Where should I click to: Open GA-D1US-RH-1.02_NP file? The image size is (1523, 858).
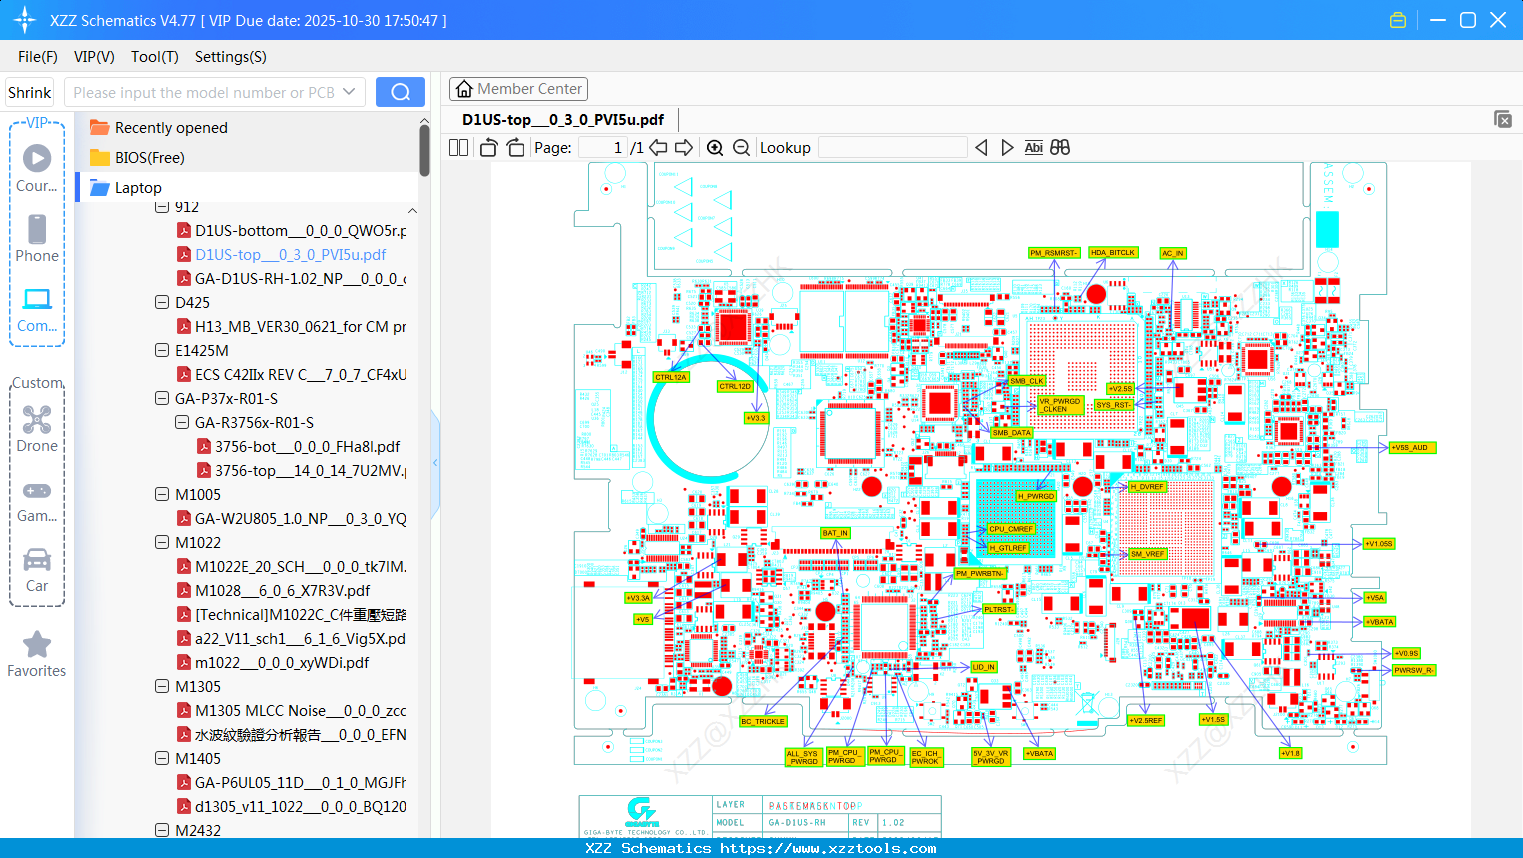point(291,278)
